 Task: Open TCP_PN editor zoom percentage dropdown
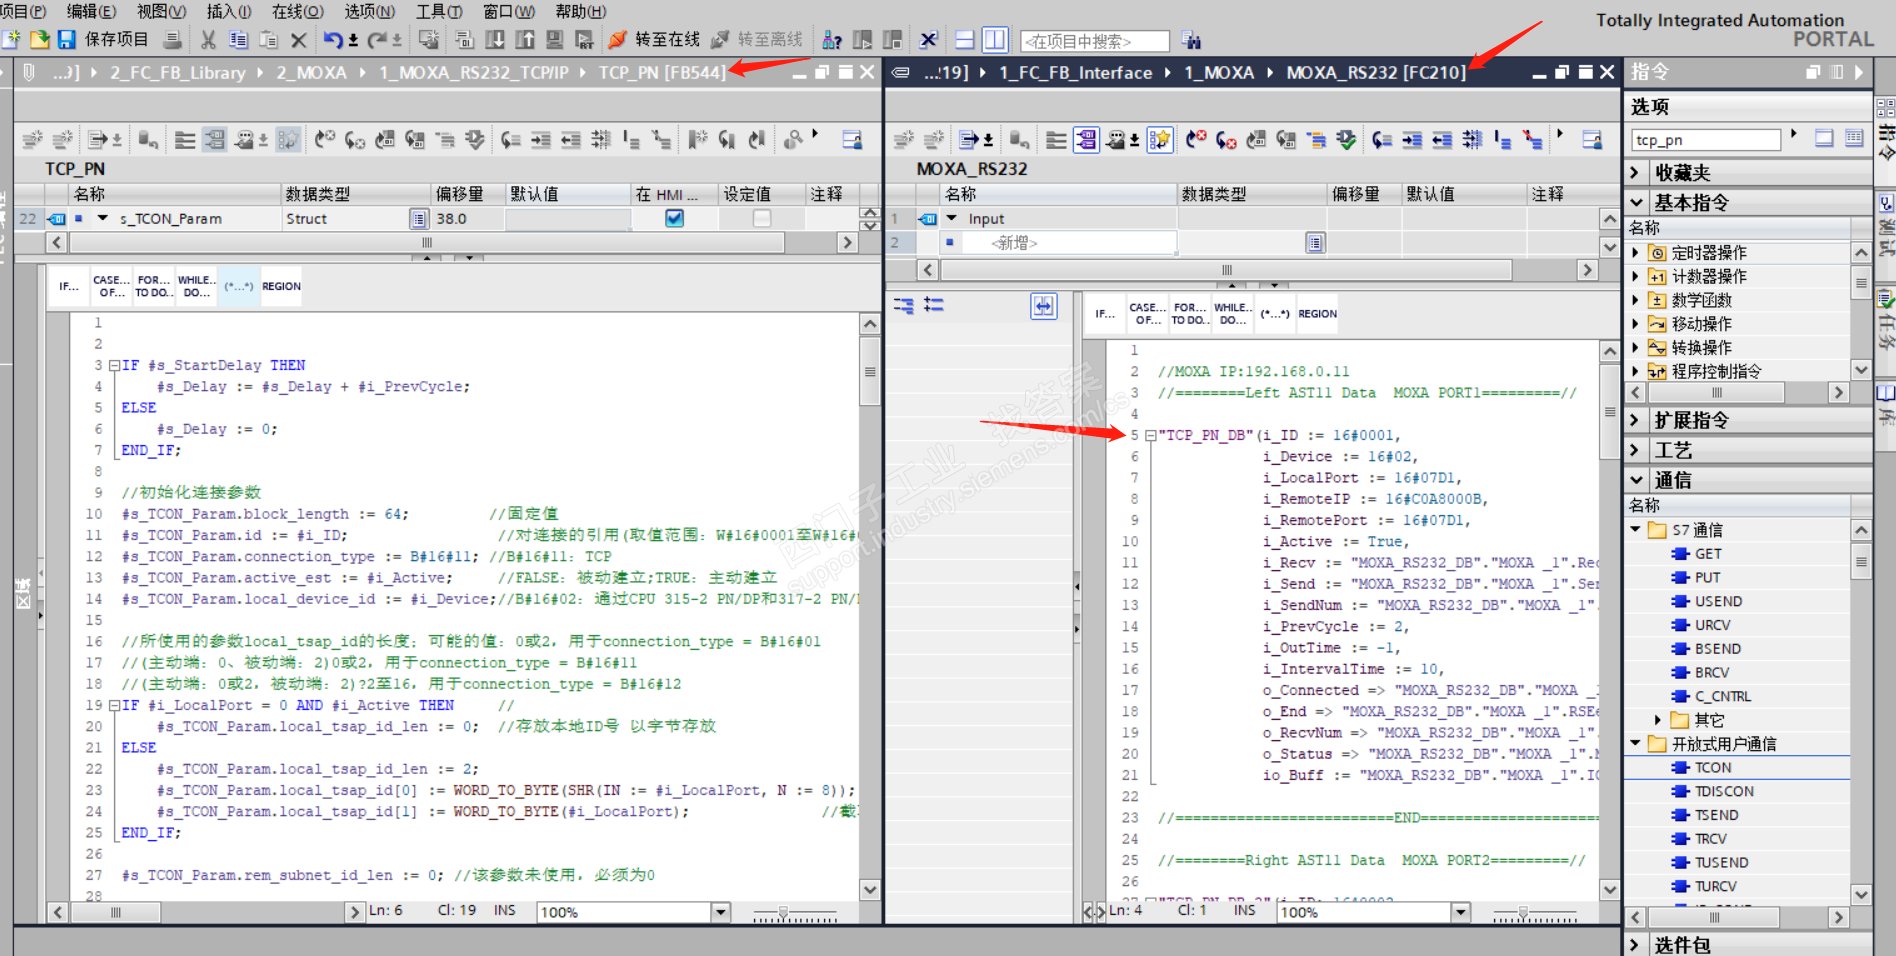(x=720, y=912)
